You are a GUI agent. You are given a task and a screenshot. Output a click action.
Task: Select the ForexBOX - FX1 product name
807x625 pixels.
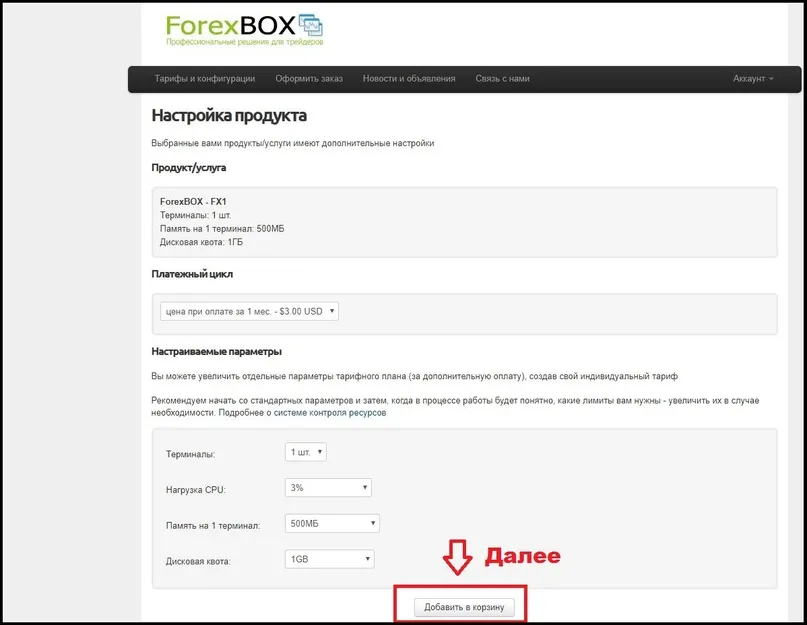193,202
